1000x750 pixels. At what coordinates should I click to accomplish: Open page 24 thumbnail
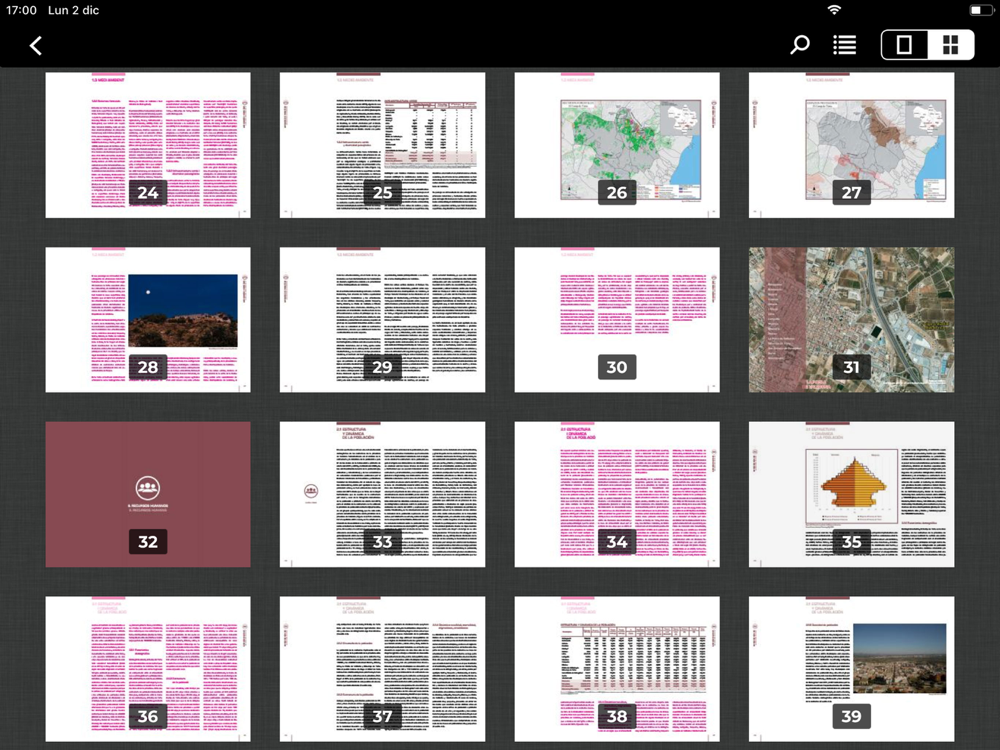click(x=148, y=145)
